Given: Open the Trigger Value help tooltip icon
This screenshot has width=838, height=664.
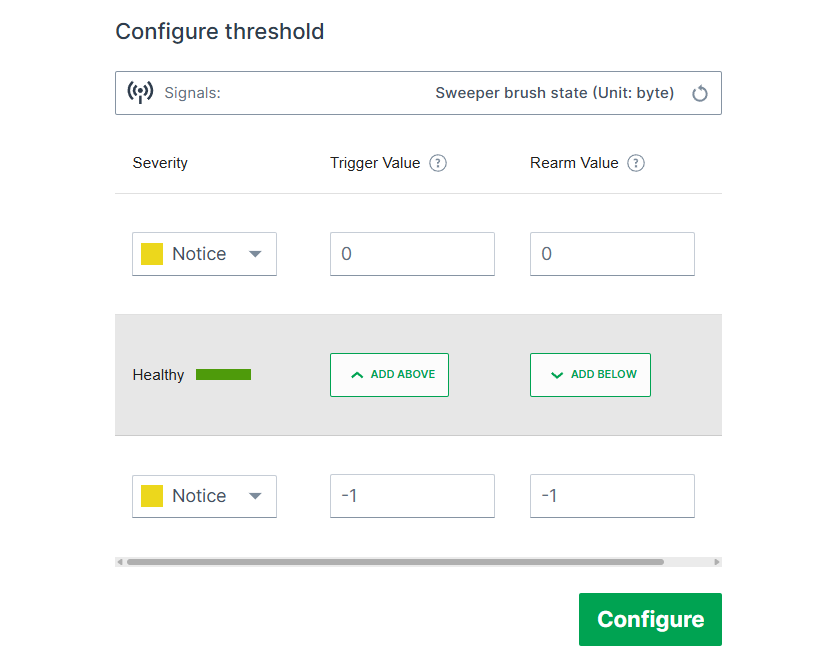Looking at the screenshot, I should pos(438,163).
